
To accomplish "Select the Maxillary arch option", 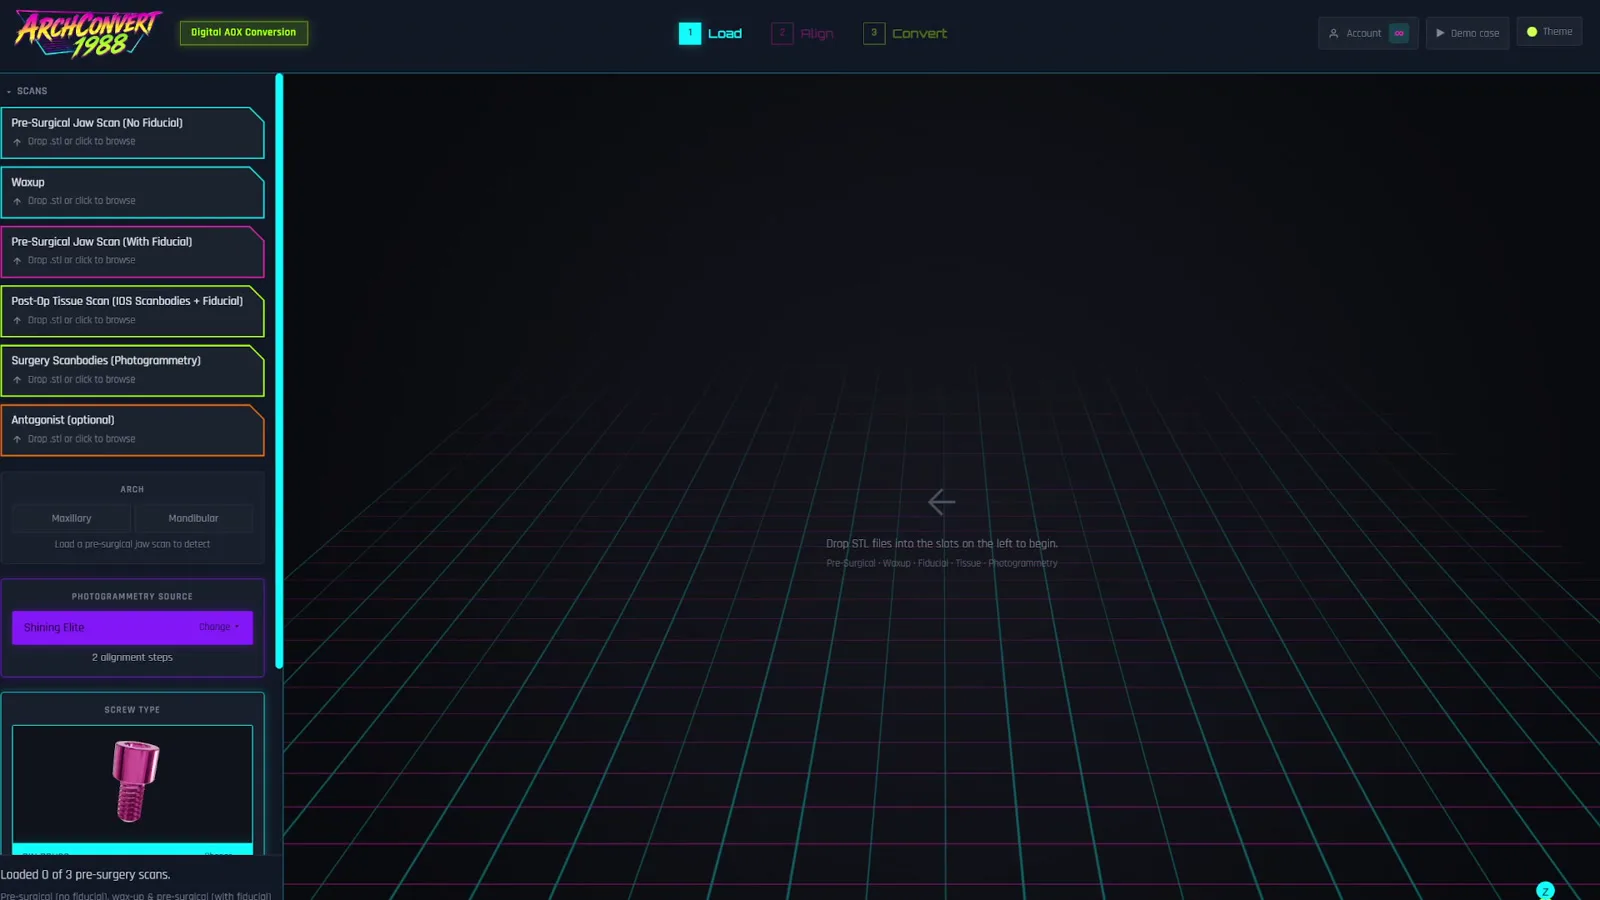I will 71,518.
